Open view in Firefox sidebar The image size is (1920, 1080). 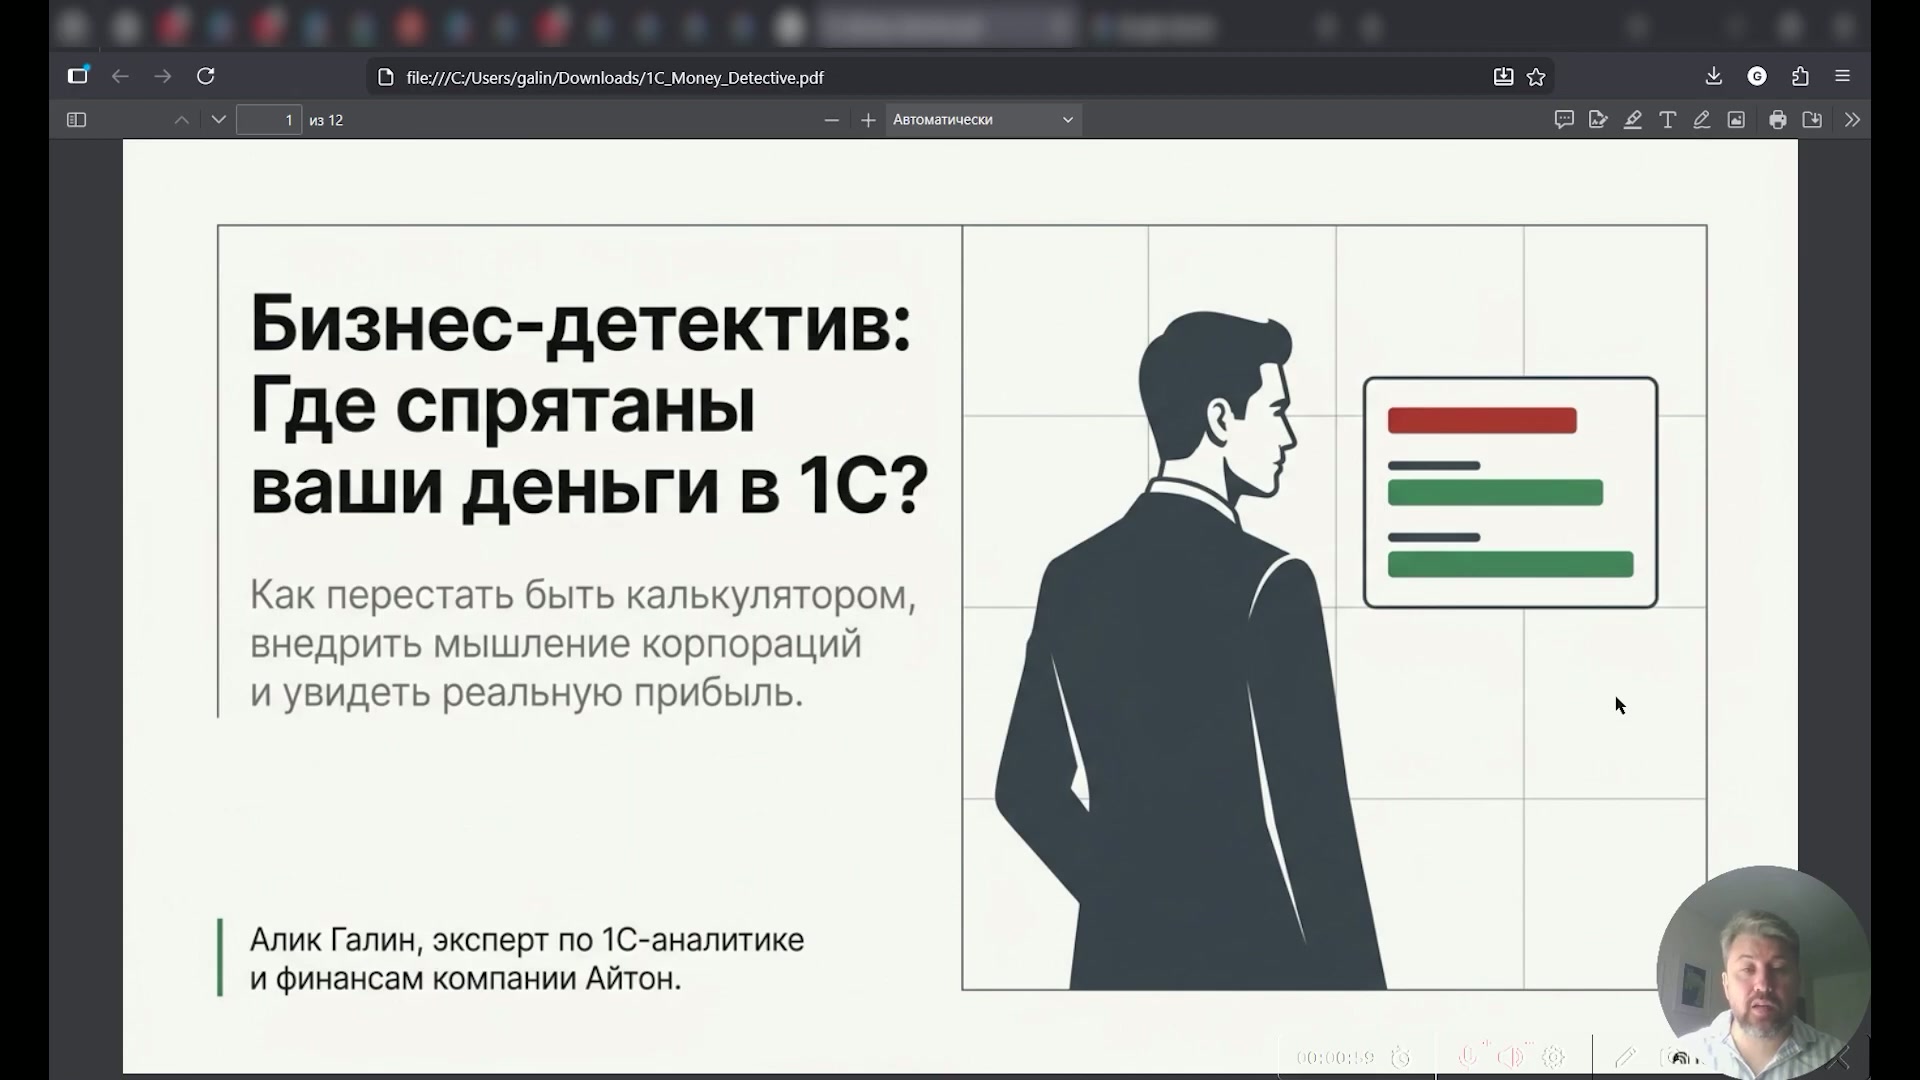click(x=77, y=76)
